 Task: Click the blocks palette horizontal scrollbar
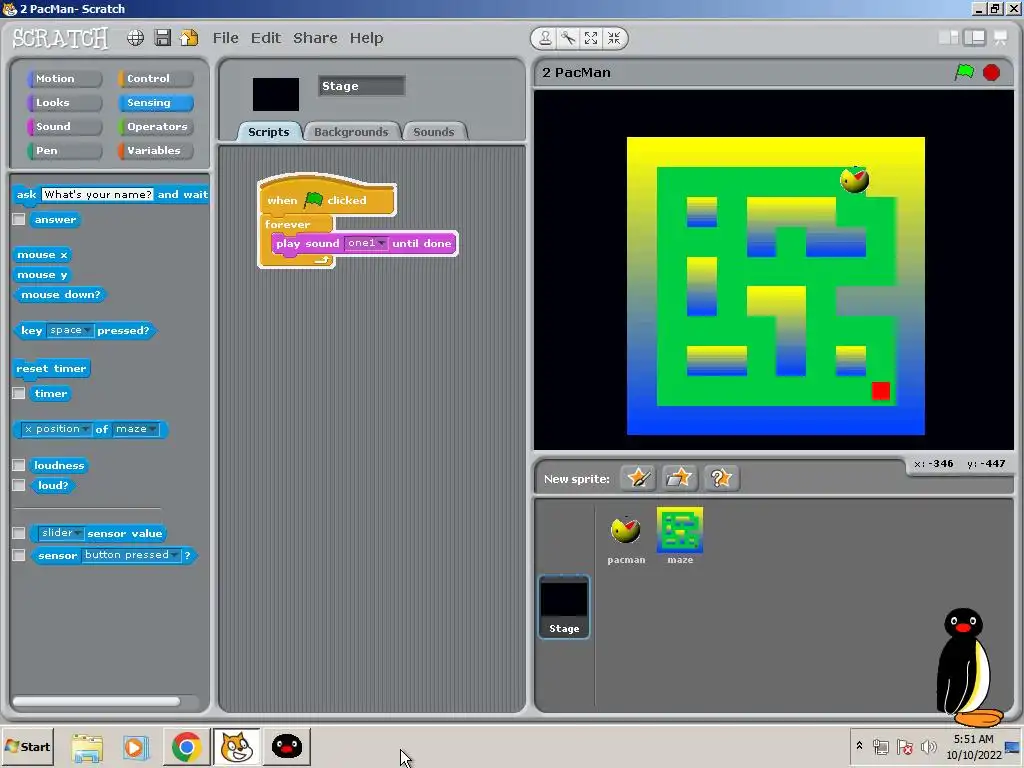pyautogui.click(x=96, y=701)
